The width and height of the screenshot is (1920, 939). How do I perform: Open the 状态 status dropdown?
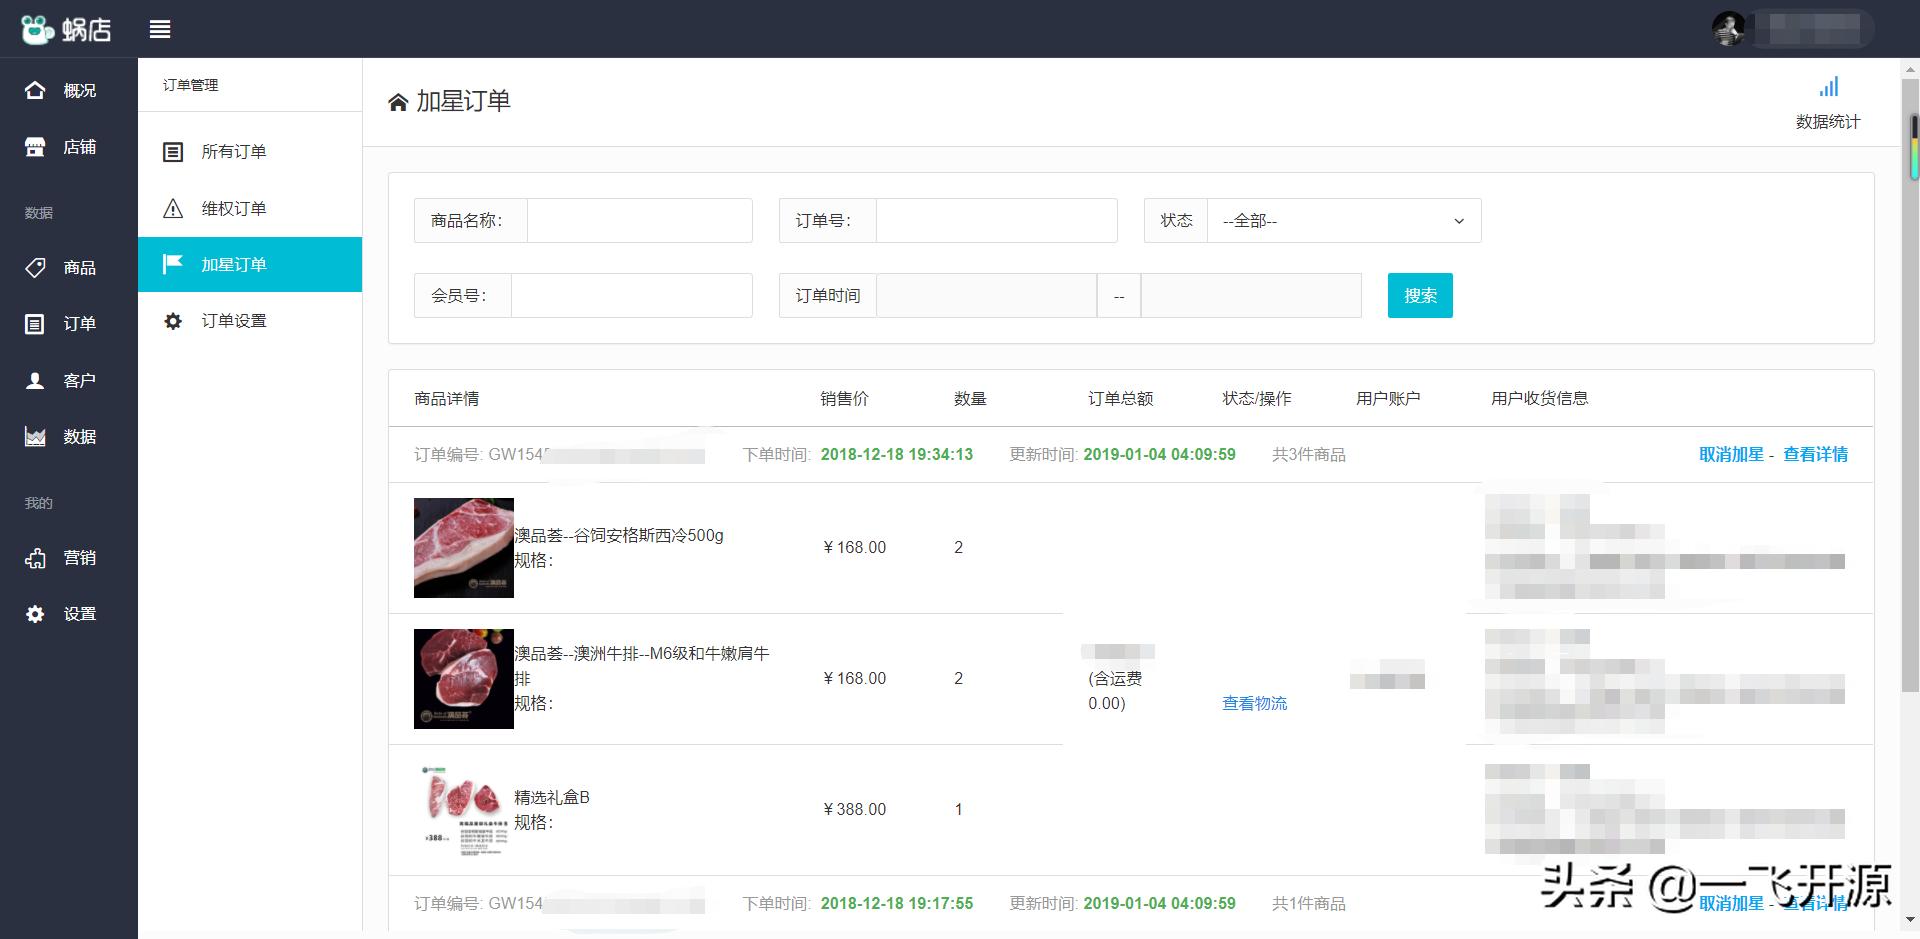(1343, 220)
